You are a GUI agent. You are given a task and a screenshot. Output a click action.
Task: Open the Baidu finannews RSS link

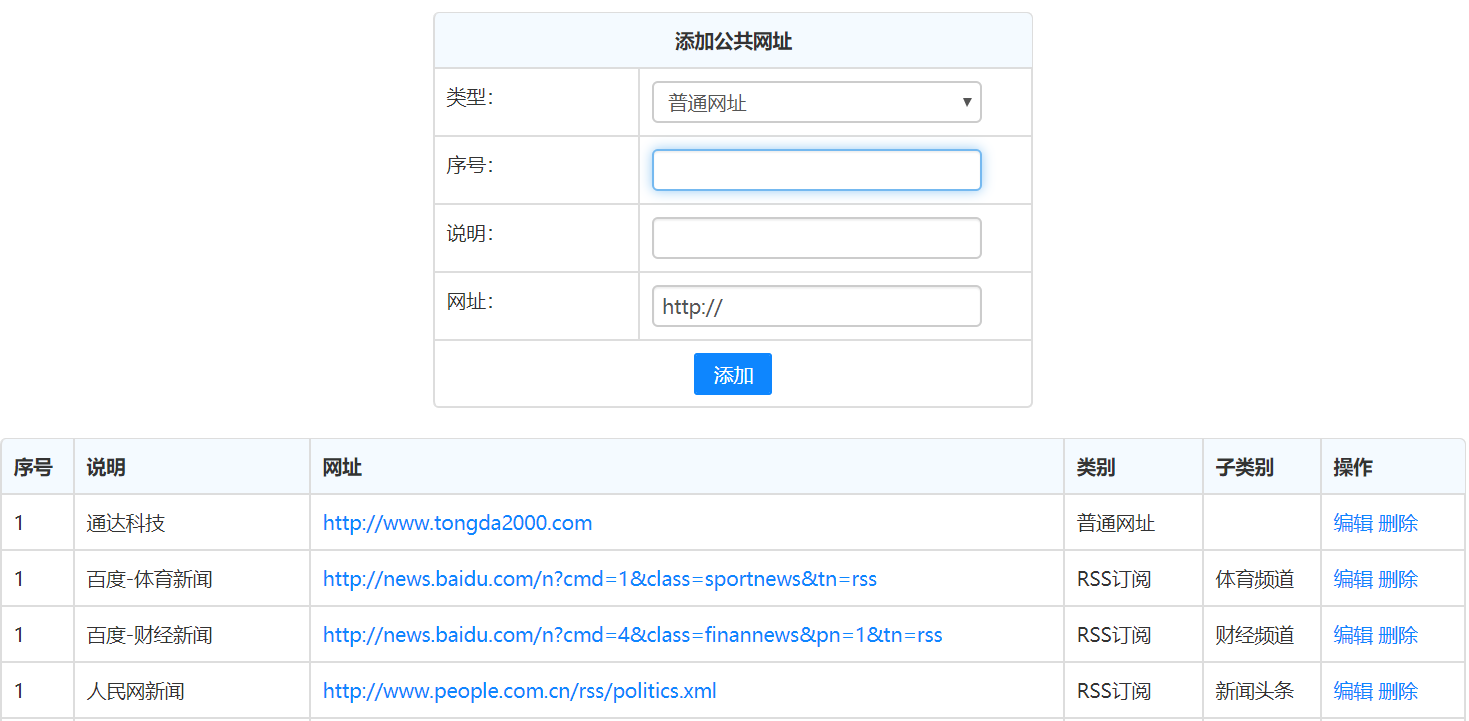click(632, 635)
